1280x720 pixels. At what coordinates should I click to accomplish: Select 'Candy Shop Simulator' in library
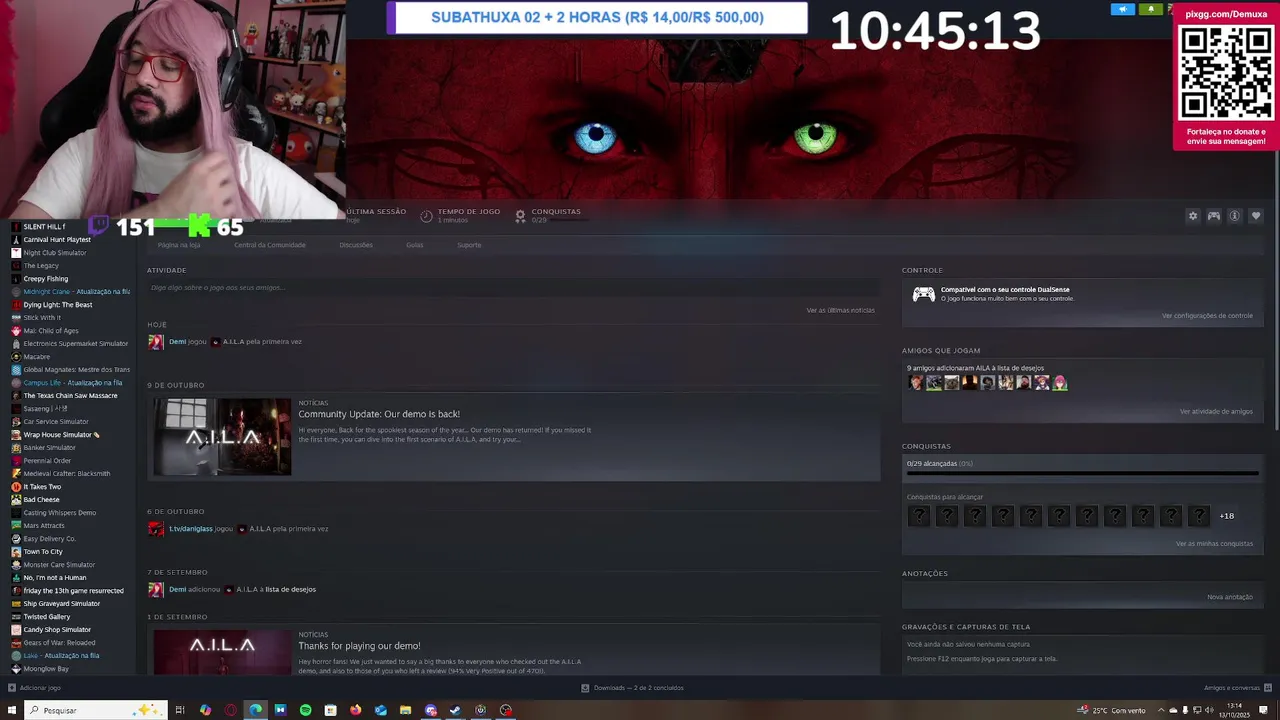[57, 630]
